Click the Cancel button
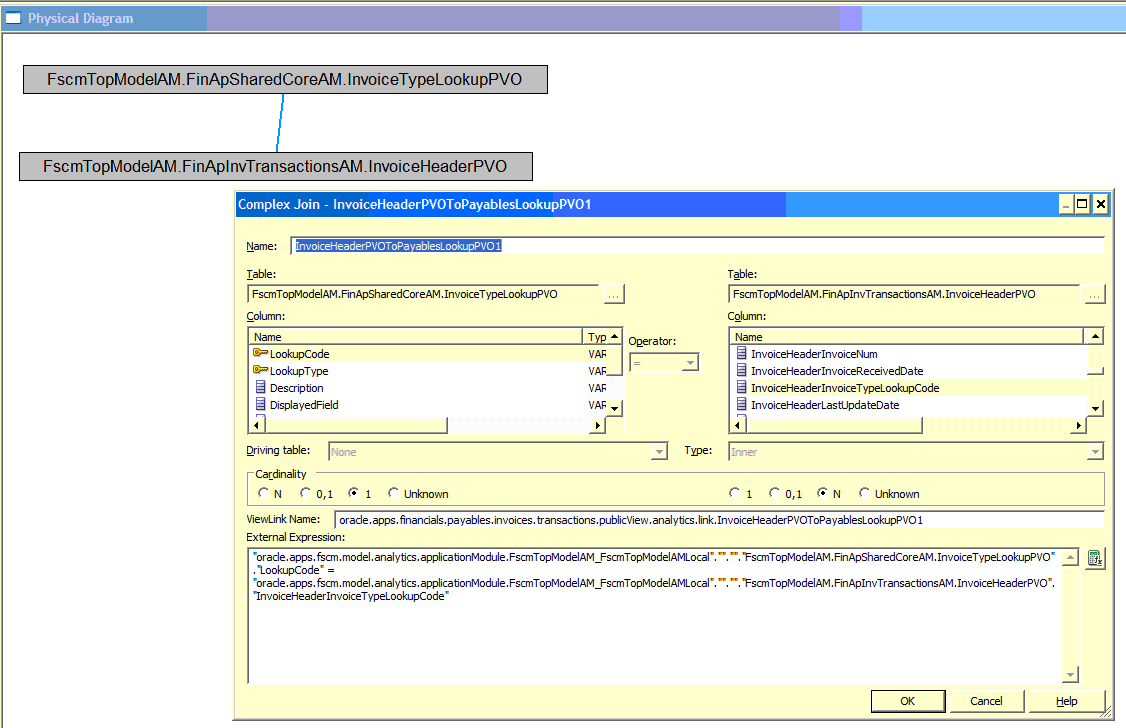The image size is (1126, 728). click(x=986, y=701)
